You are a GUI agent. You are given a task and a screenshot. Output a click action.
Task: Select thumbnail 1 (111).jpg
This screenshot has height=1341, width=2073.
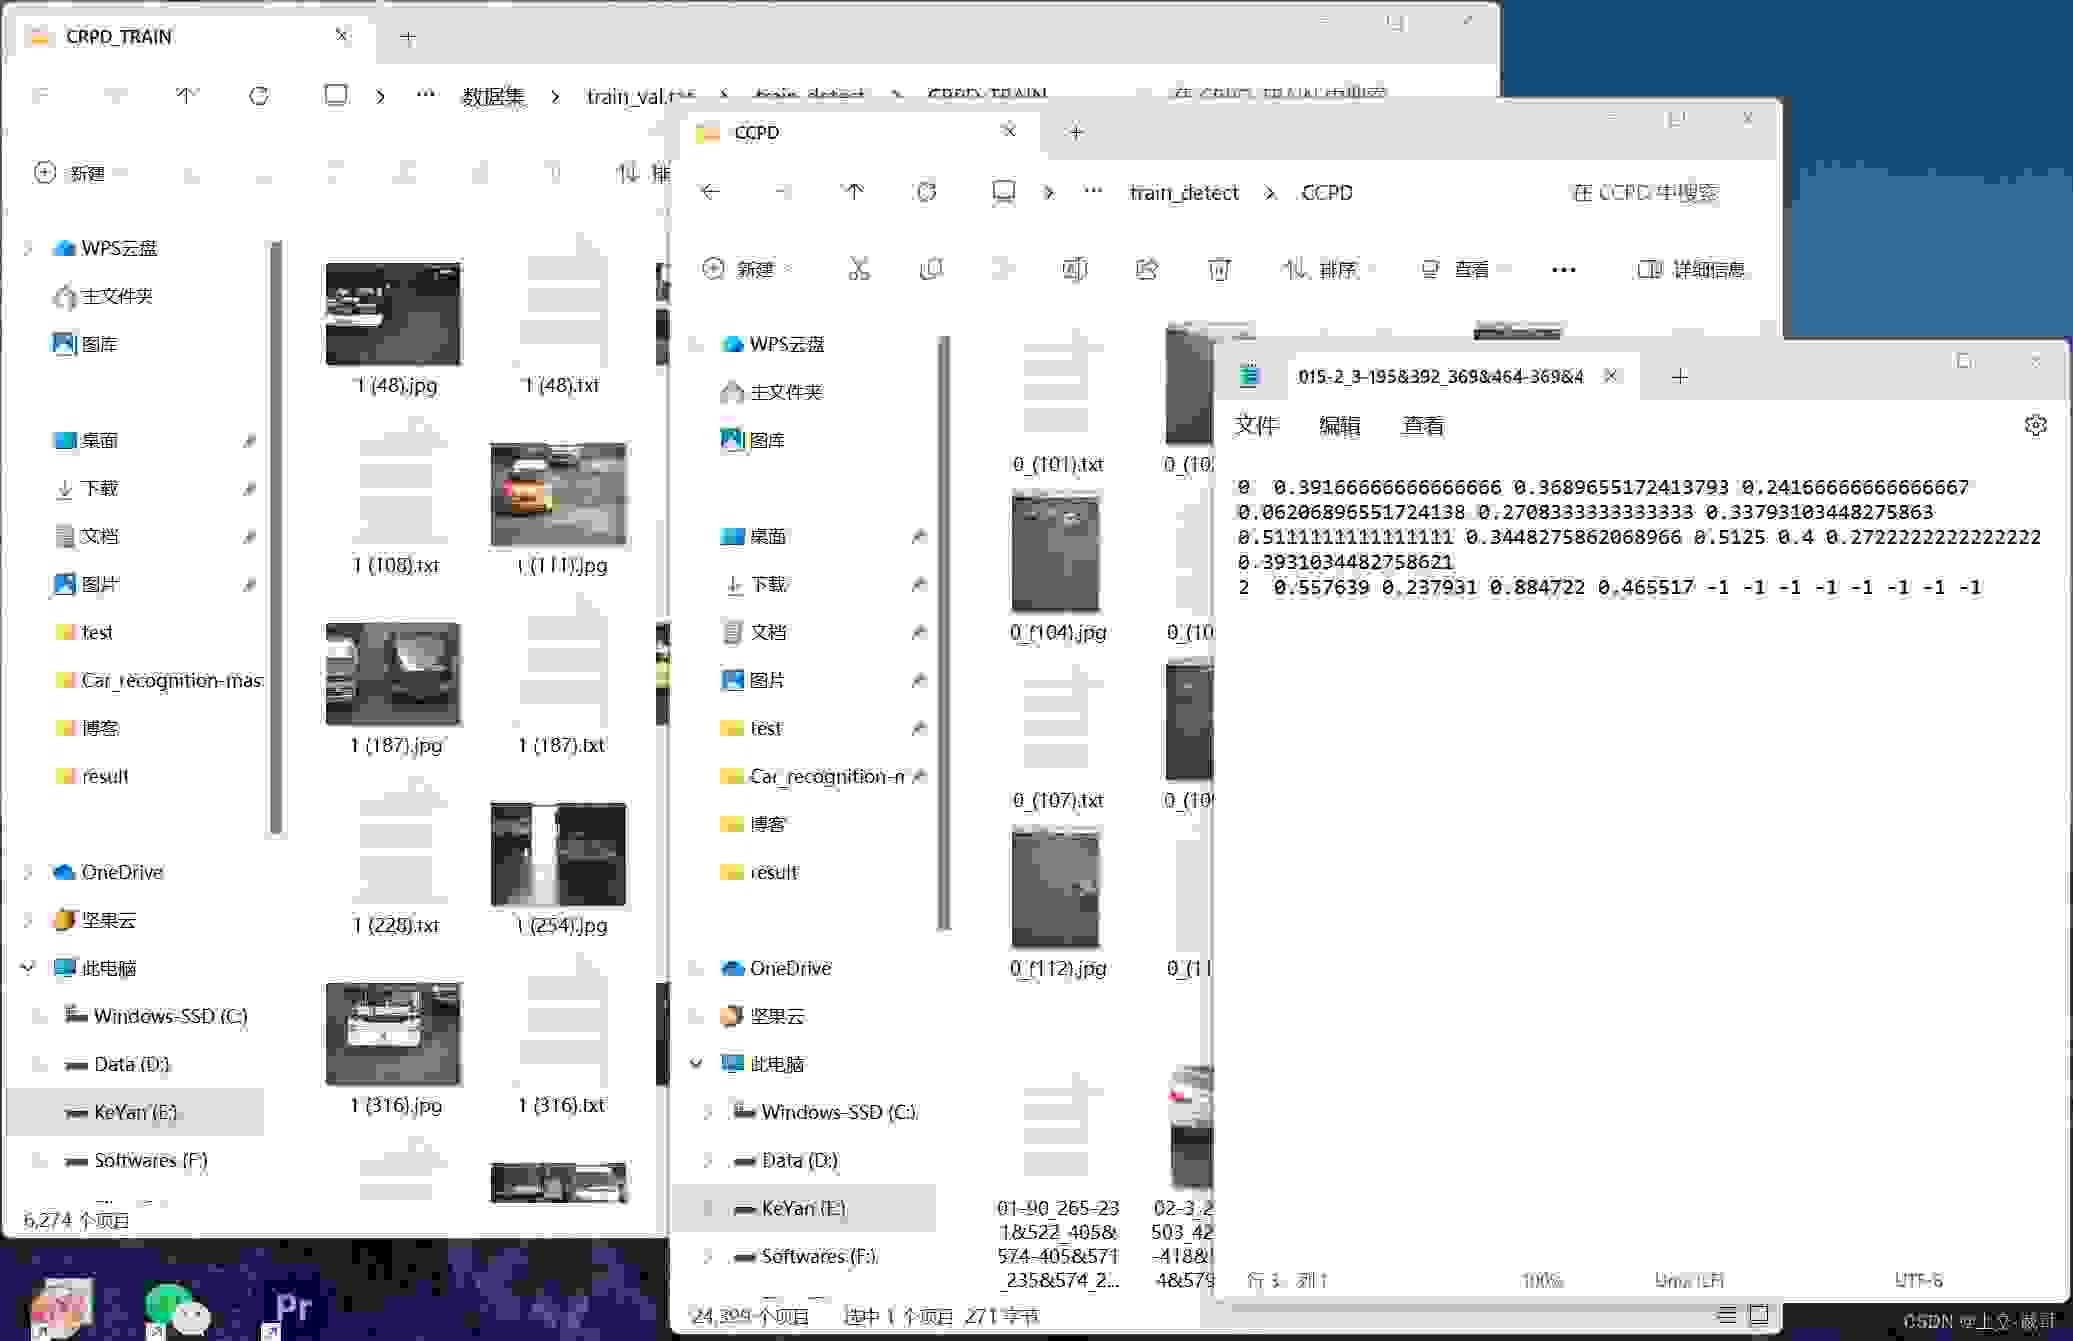(560, 494)
